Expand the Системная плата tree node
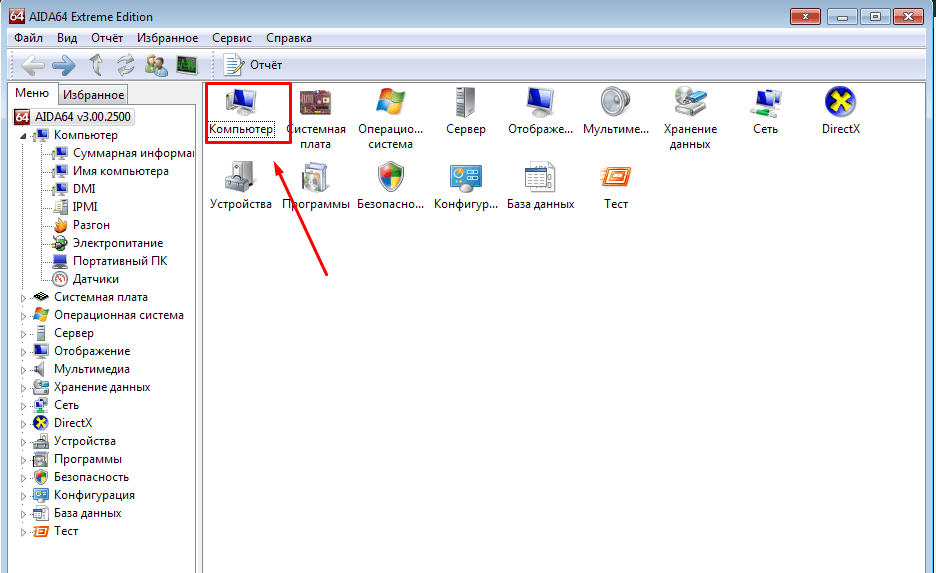The width and height of the screenshot is (936, 573). tap(23, 298)
